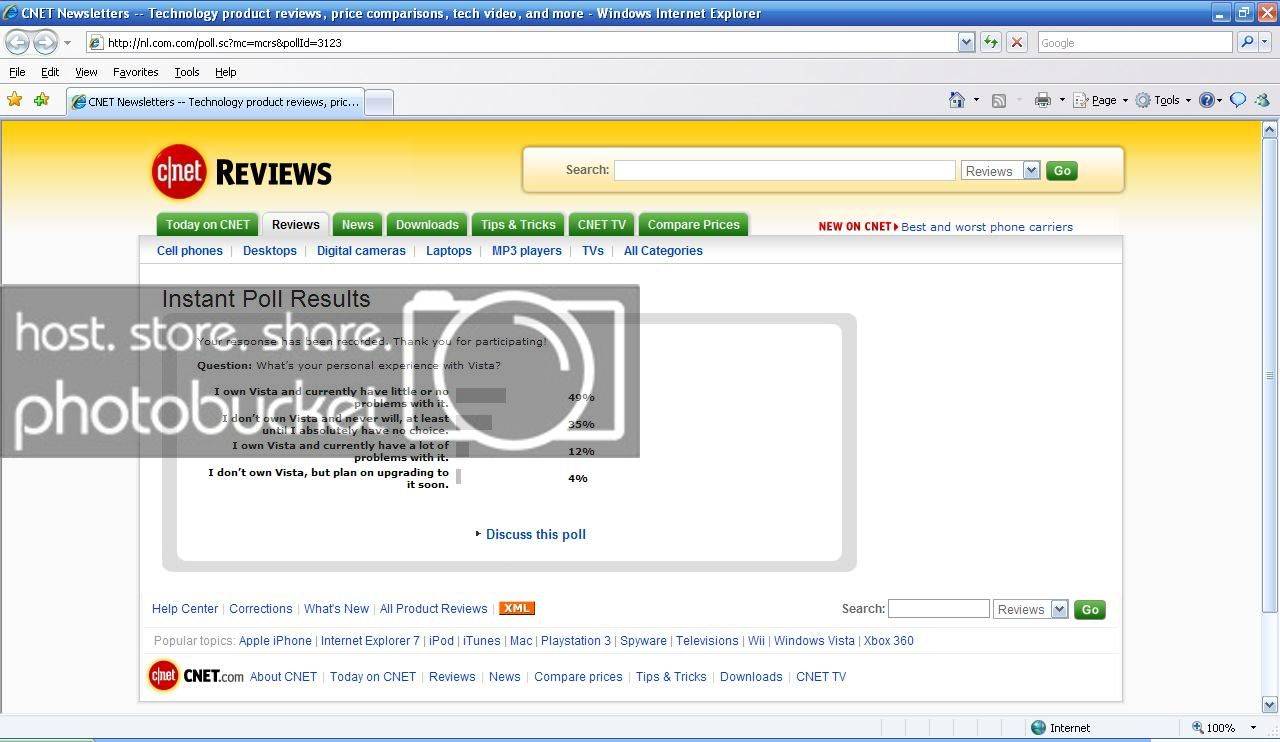Click the CNET.com footer logo
The height and width of the screenshot is (742, 1280).
tap(196, 676)
